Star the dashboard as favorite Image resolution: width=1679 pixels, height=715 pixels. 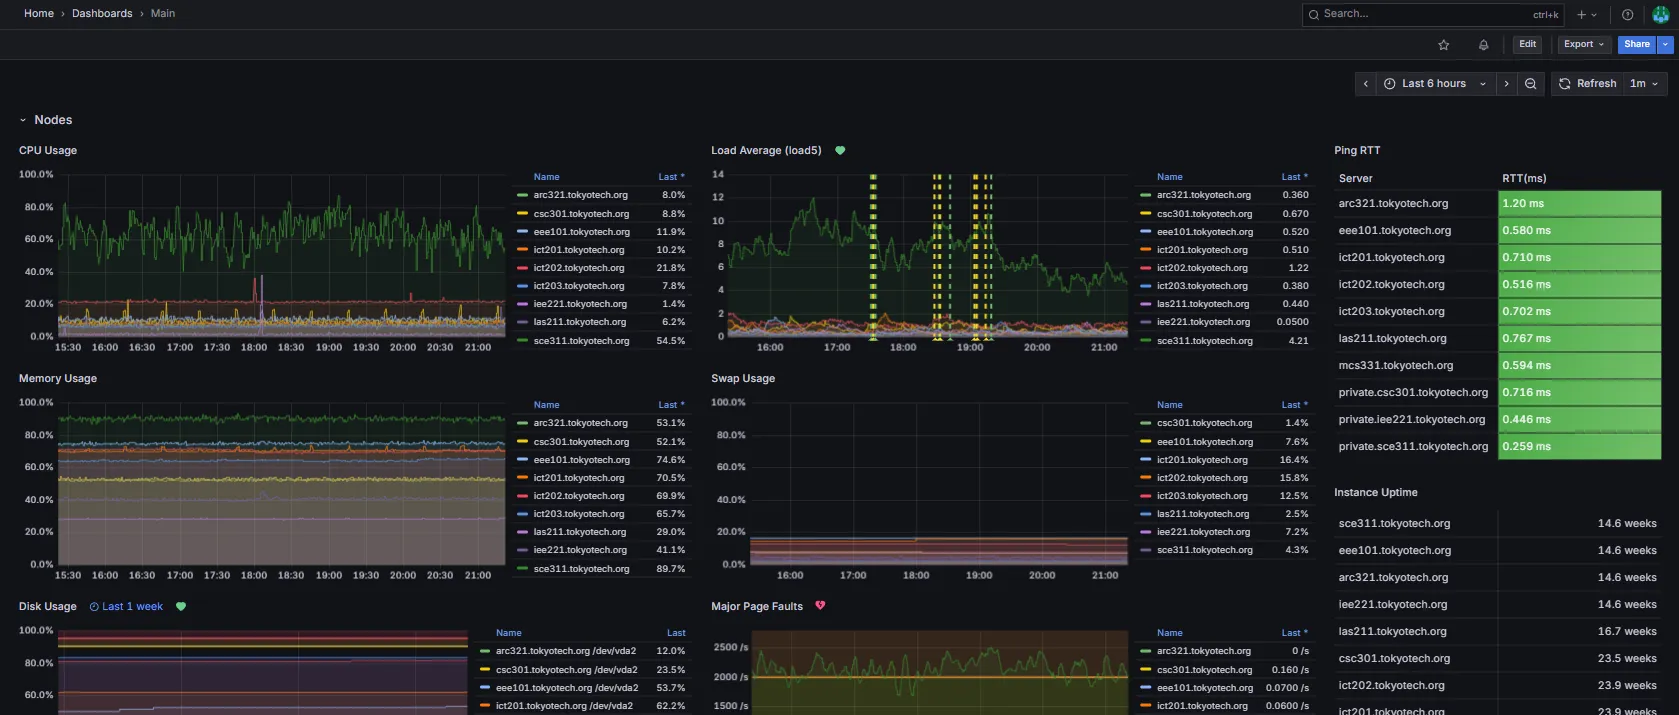click(x=1443, y=45)
